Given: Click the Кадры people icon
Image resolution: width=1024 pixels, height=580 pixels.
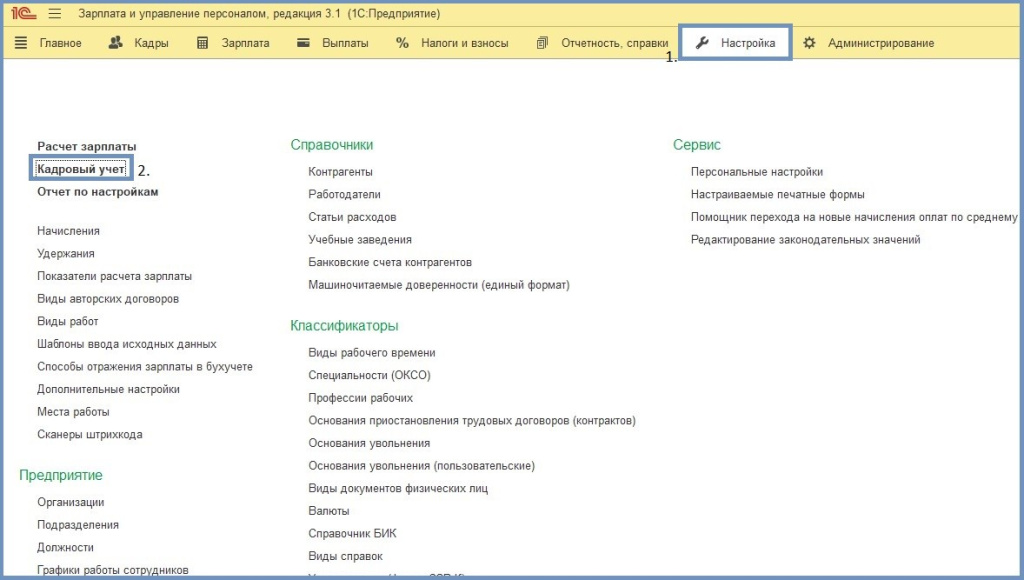Looking at the screenshot, I should click(x=115, y=43).
